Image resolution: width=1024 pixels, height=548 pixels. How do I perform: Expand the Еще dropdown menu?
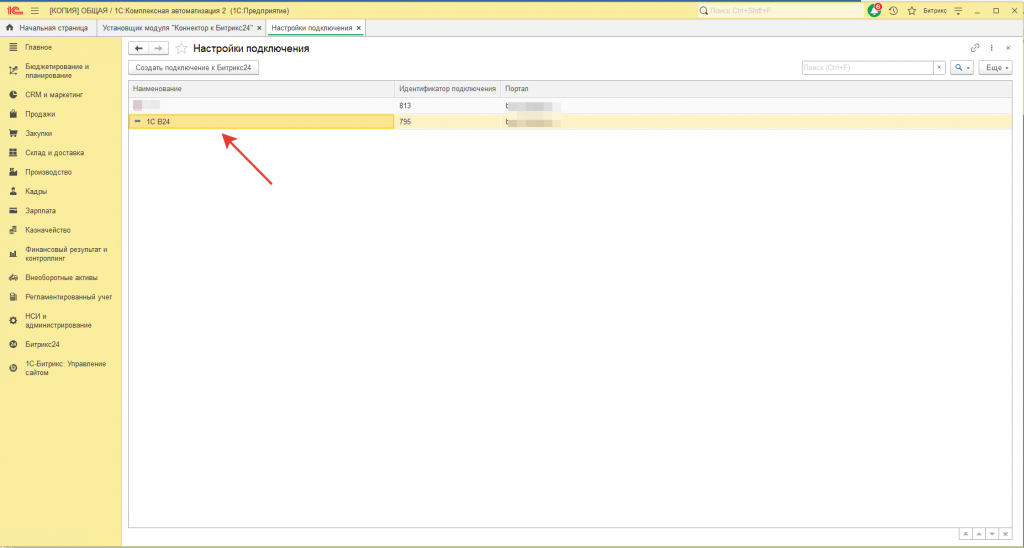[x=994, y=68]
